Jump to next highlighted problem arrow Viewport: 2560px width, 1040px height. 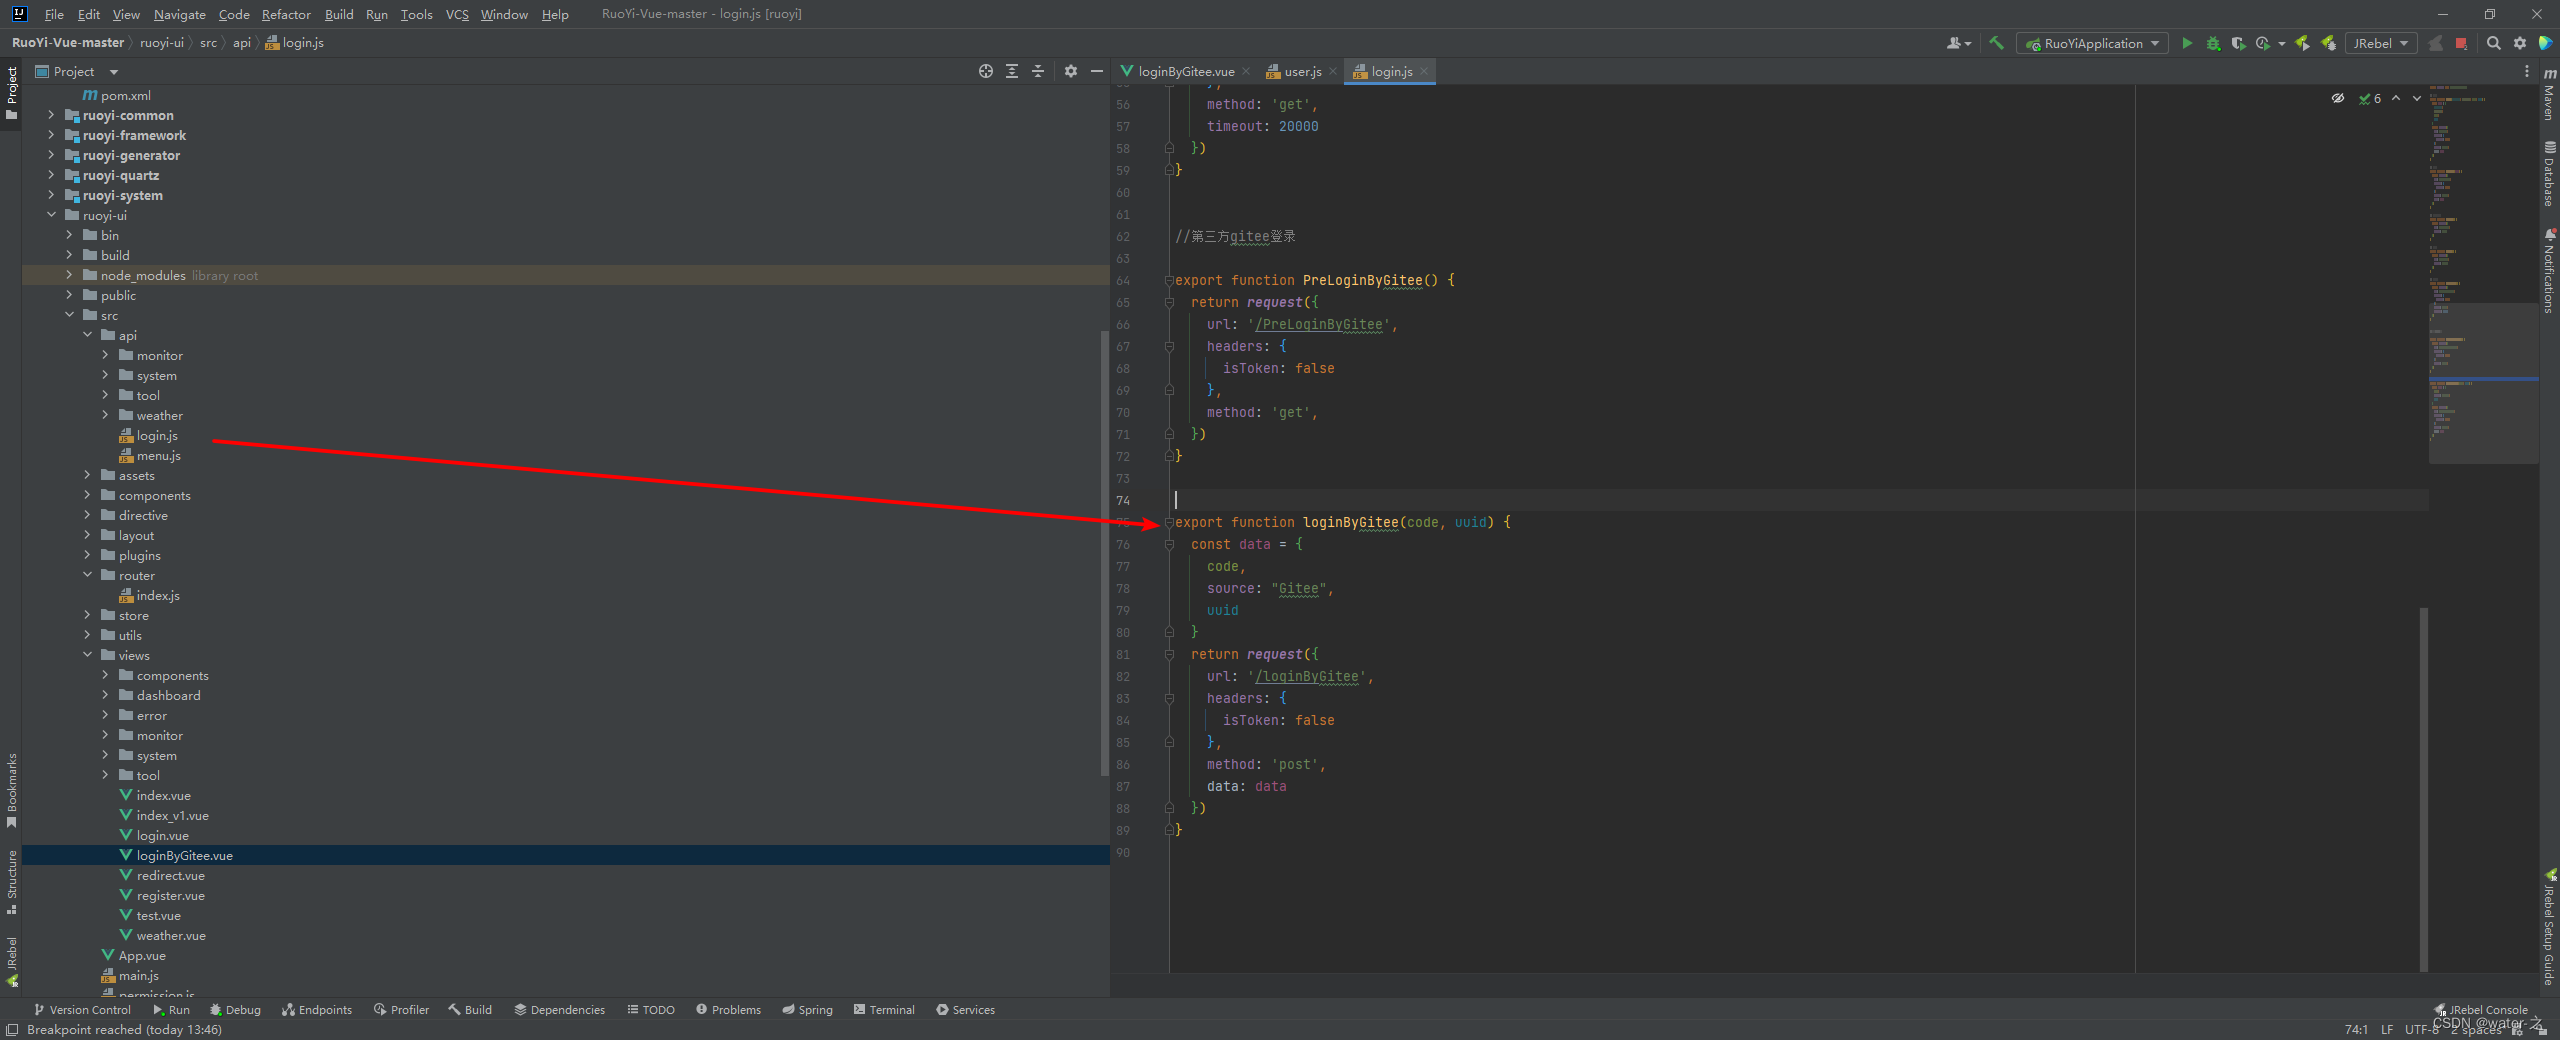[2417, 98]
